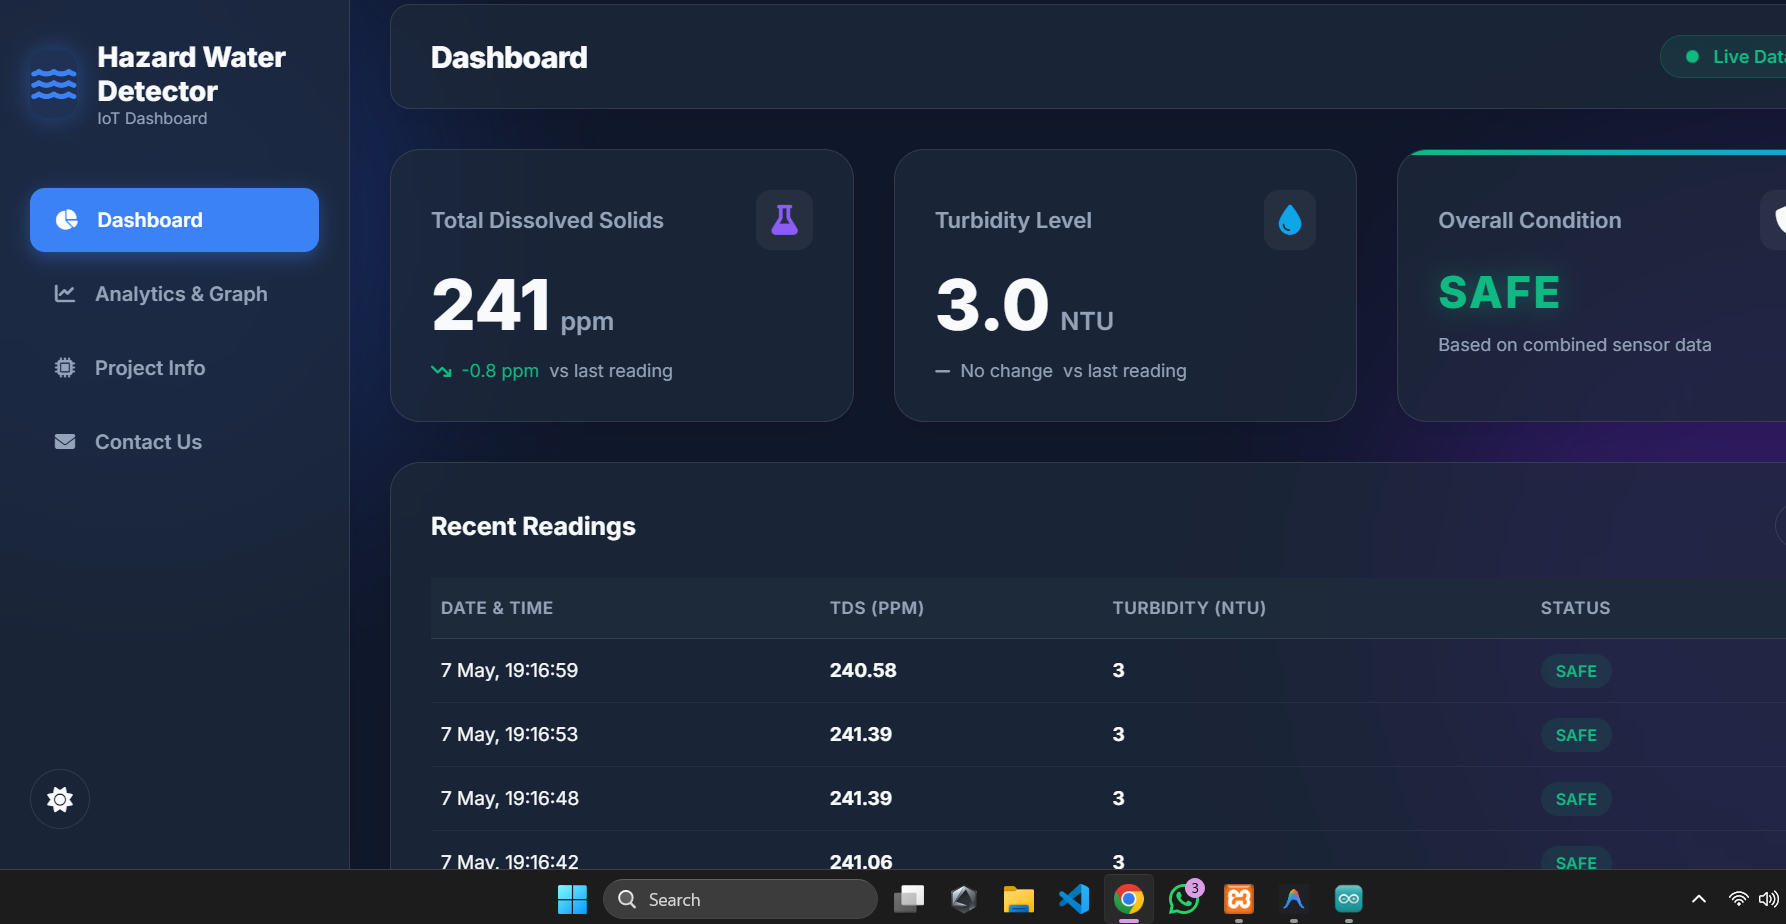Click the TURBIDITY (NTU) column header

click(x=1189, y=608)
